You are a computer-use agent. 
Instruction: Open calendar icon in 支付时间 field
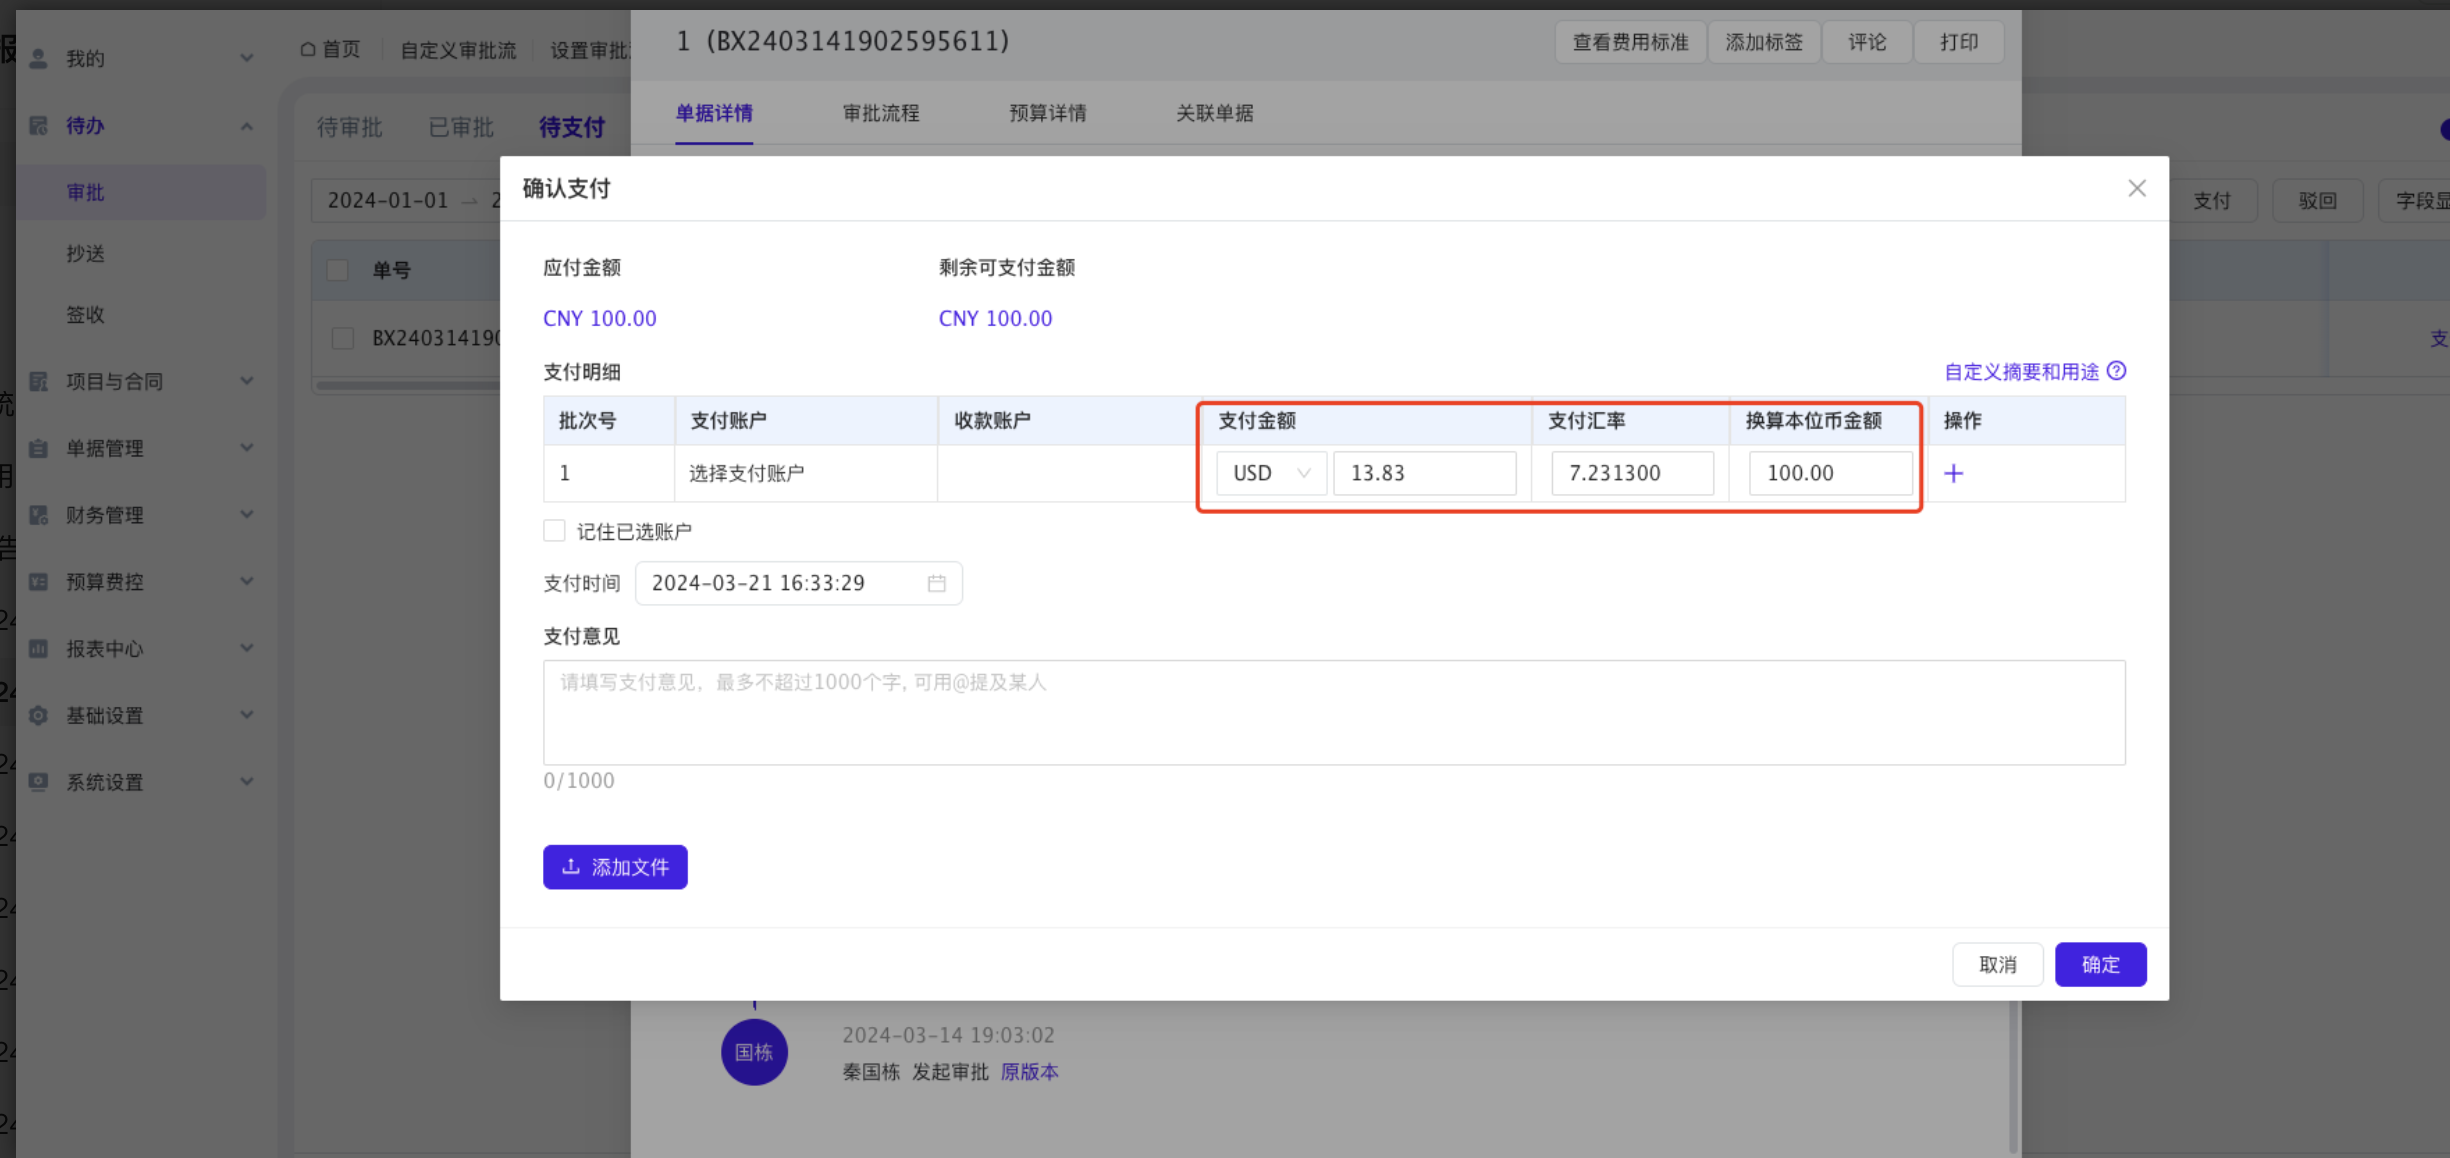click(936, 583)
